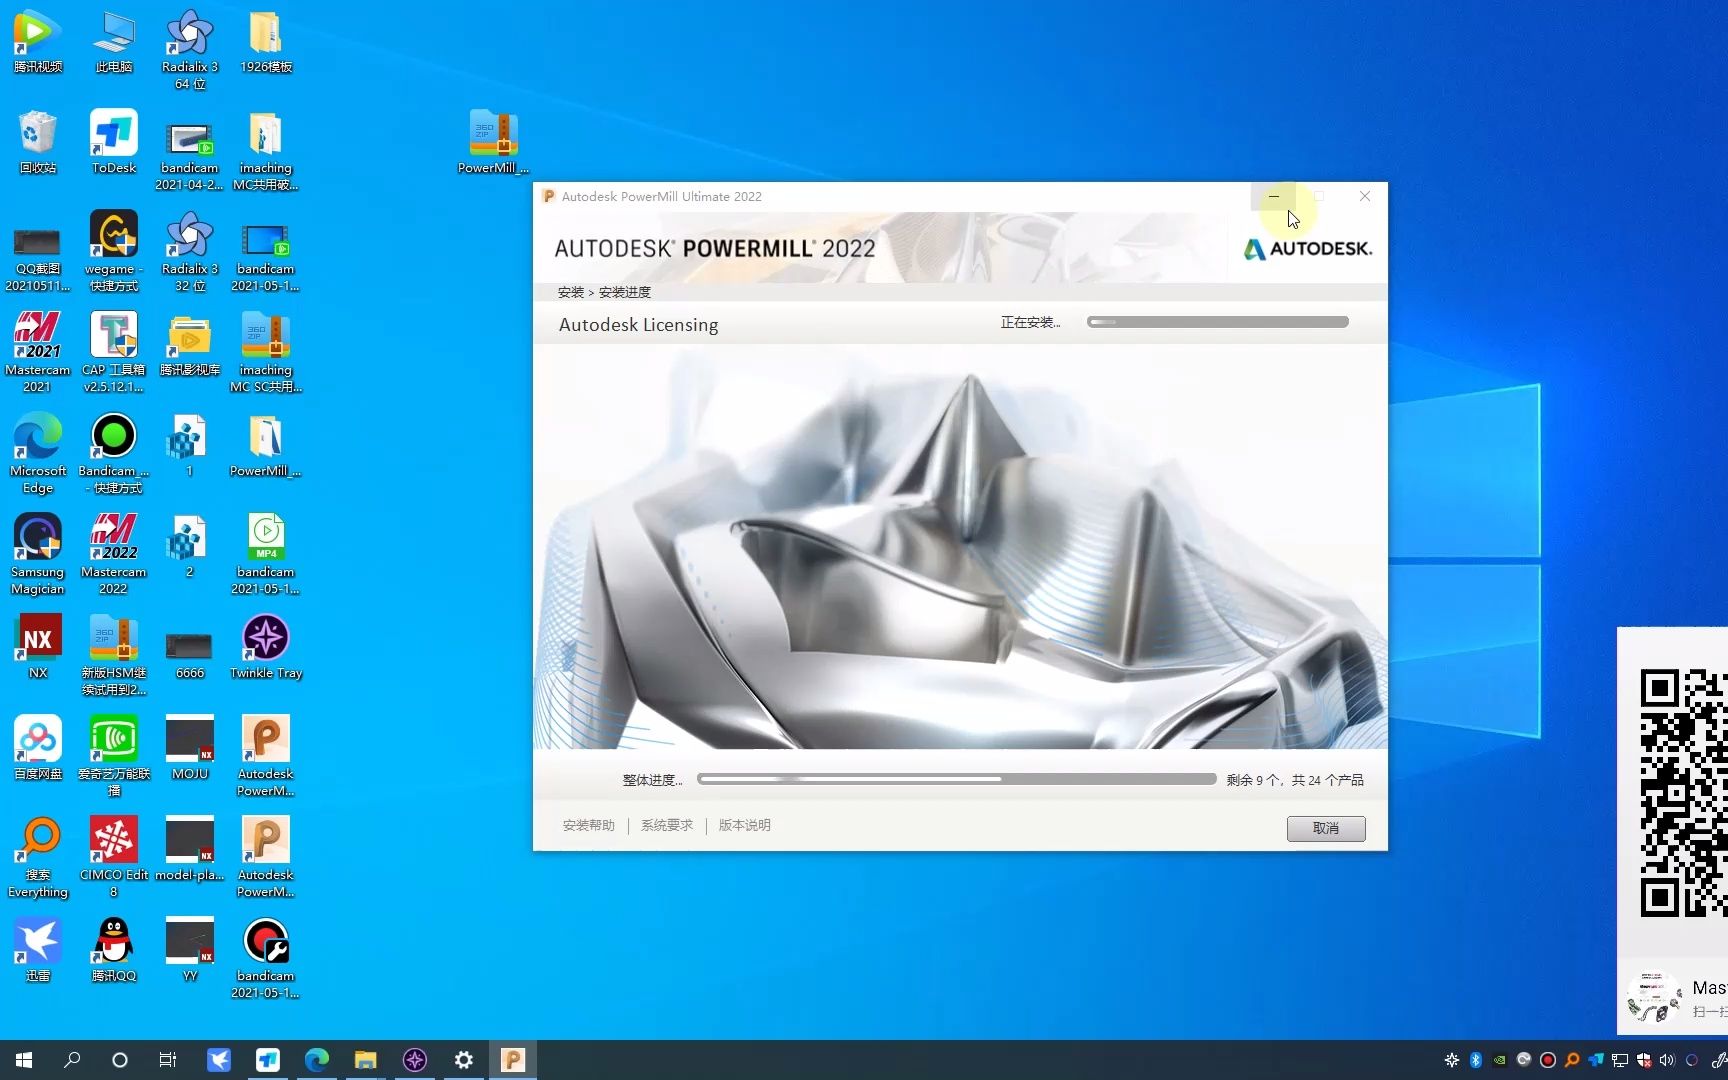Image resolution: width=1728 pixels, height=1080 pixels.
Task: Click the 安装 > 安装进度 breadcrumb
Action: click(604, 292)
